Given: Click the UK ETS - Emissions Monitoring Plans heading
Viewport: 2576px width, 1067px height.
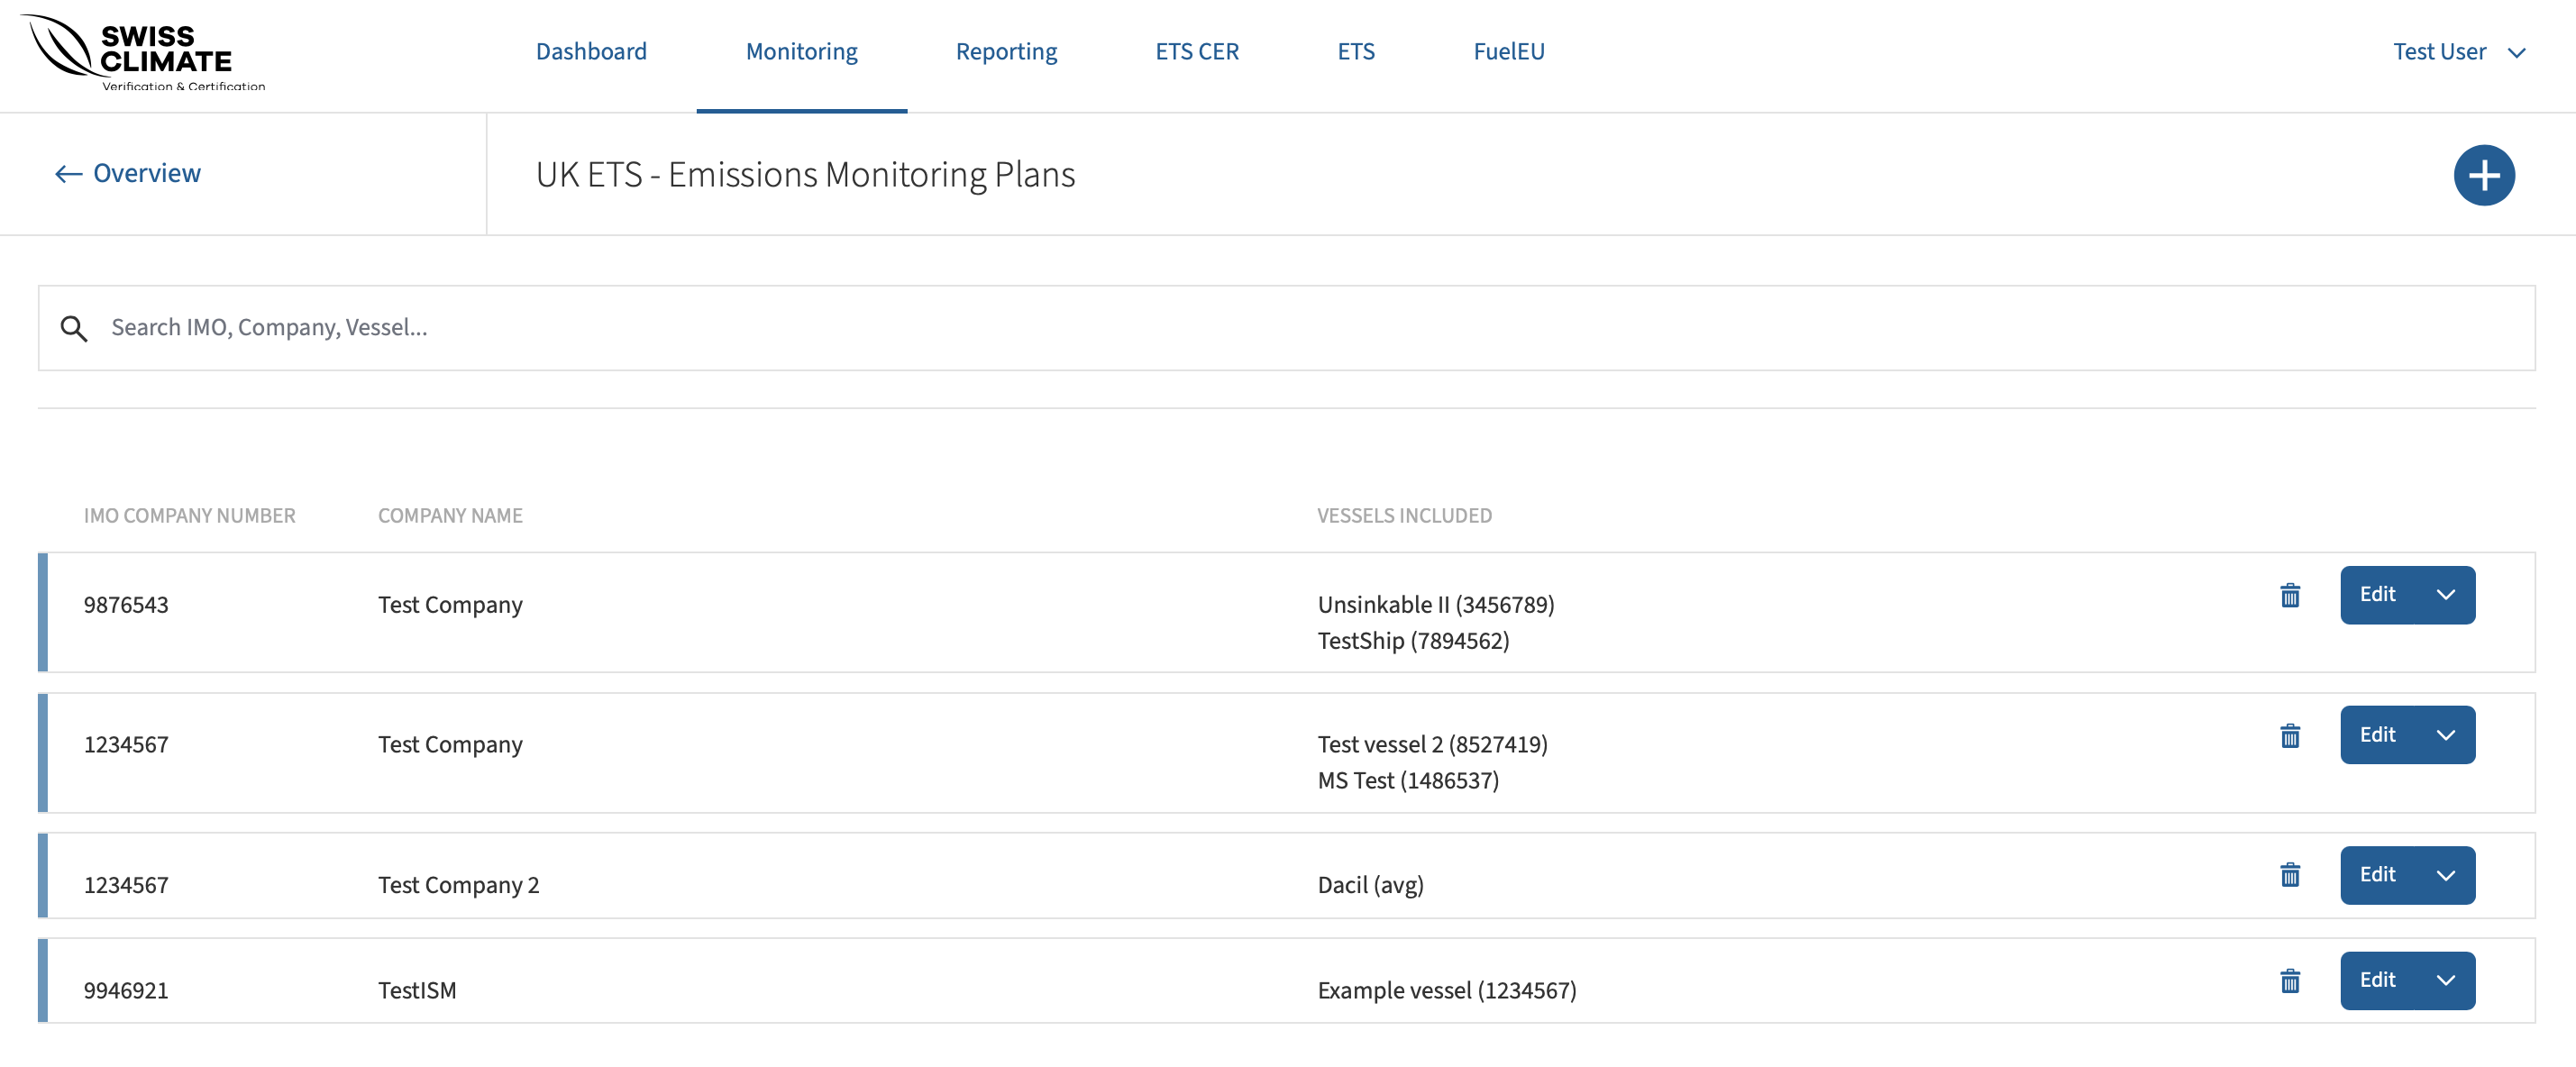Looking at the screenshot, I should pos(805,175).
